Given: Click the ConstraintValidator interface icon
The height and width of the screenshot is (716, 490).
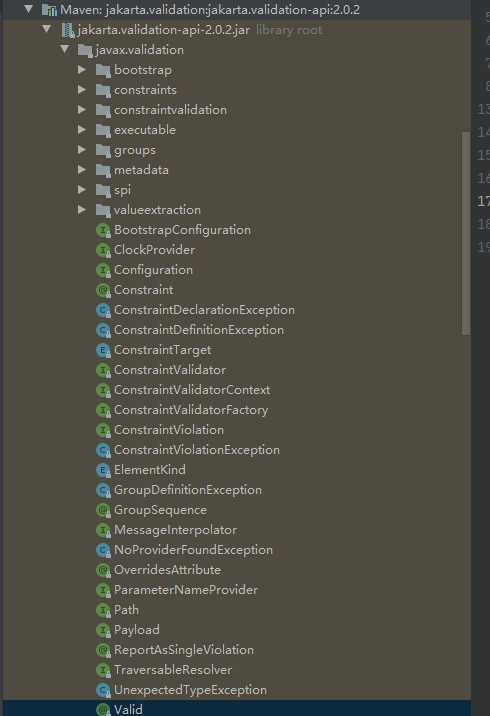Looking at the screenshot, I should (103, 370).
